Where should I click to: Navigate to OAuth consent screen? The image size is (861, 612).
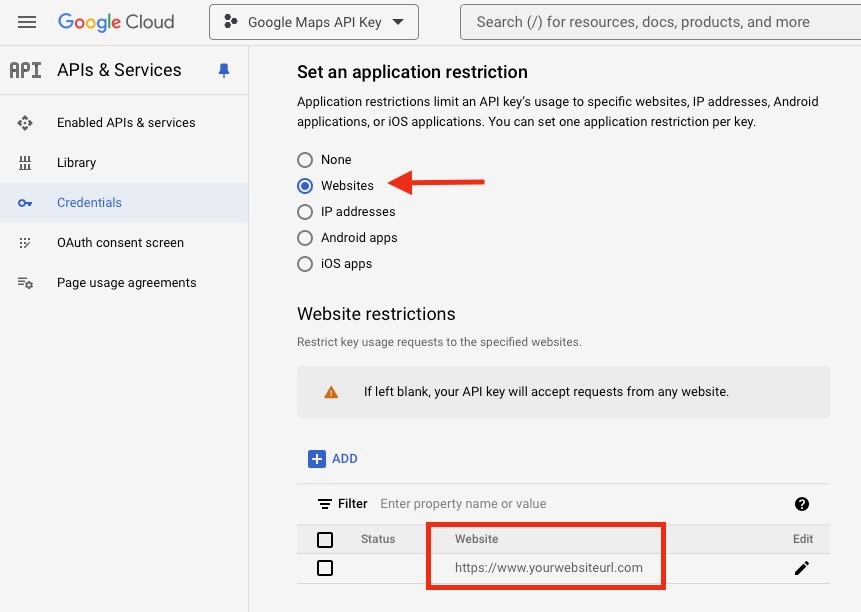pyautogui.click(x=118, y=242)
